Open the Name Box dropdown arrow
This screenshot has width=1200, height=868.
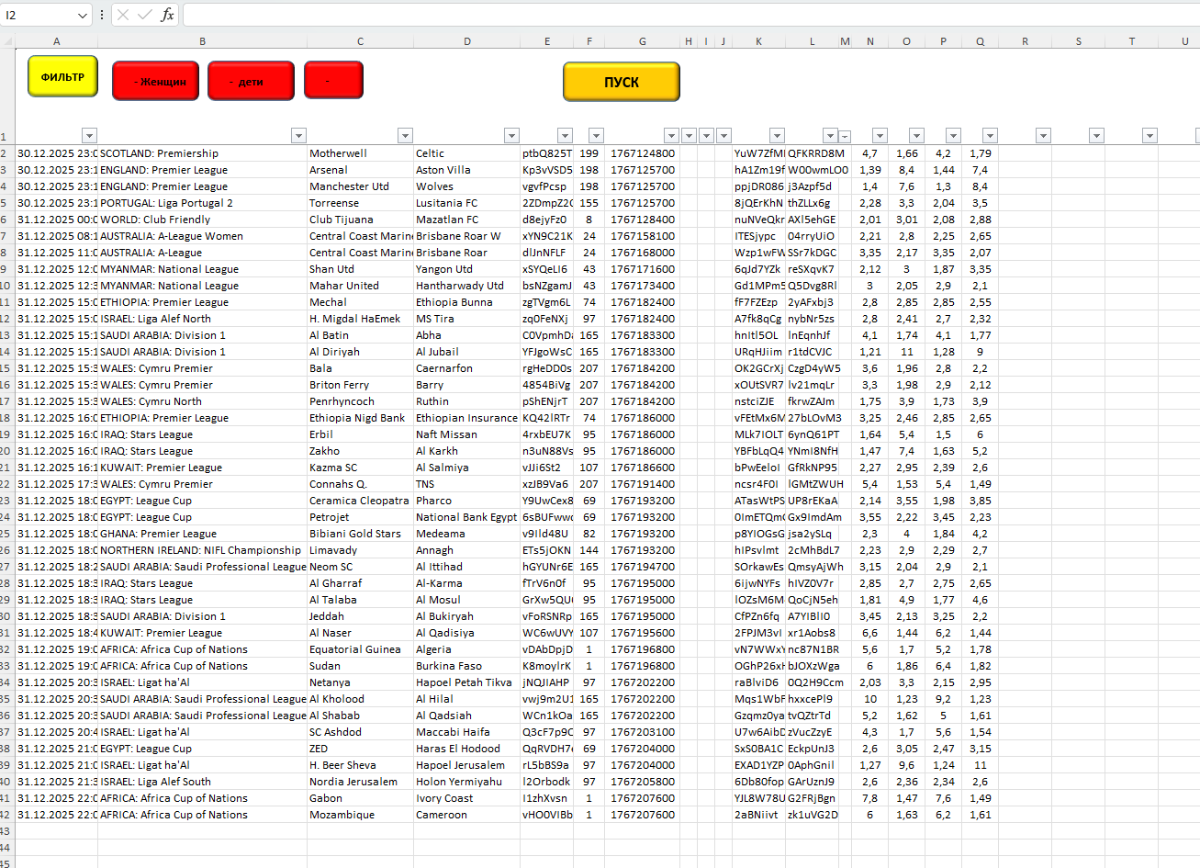click(82, 16)
